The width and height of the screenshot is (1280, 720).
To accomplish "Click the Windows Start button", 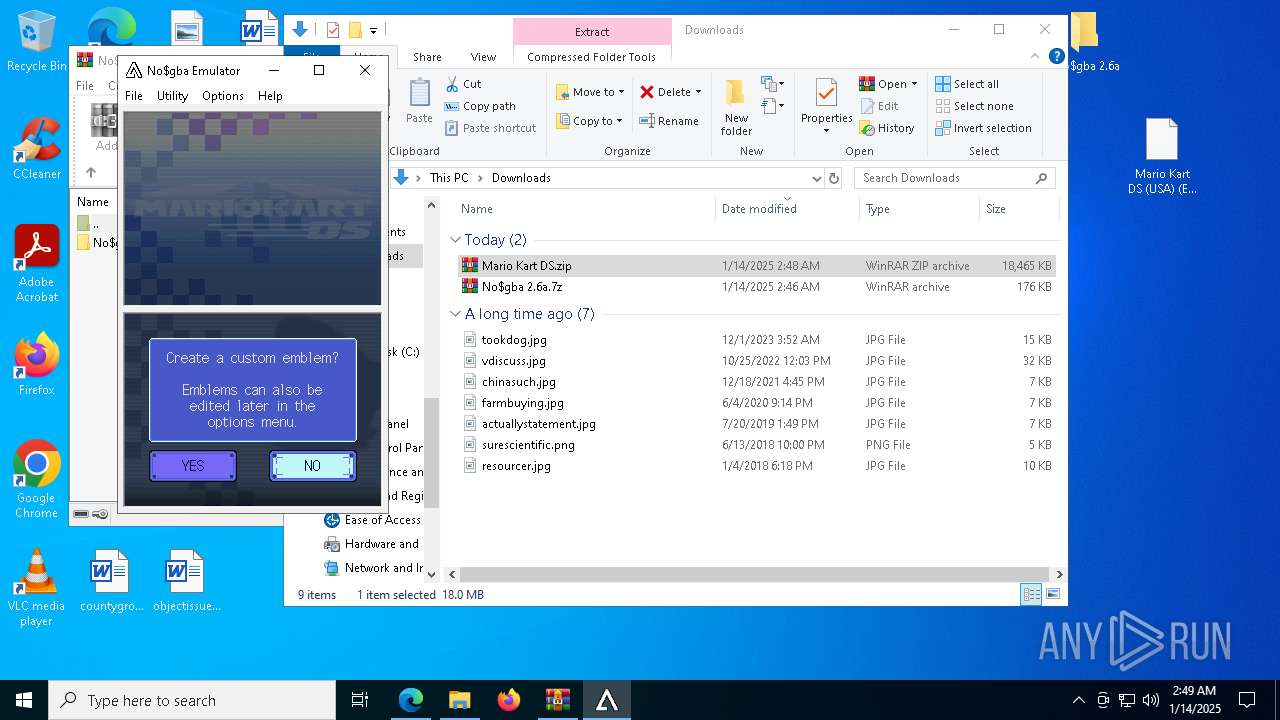I will (24, 700).
